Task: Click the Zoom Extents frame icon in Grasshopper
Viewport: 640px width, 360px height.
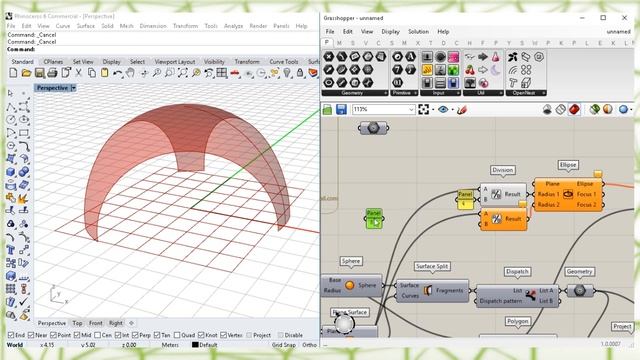Action: point(423,109)
